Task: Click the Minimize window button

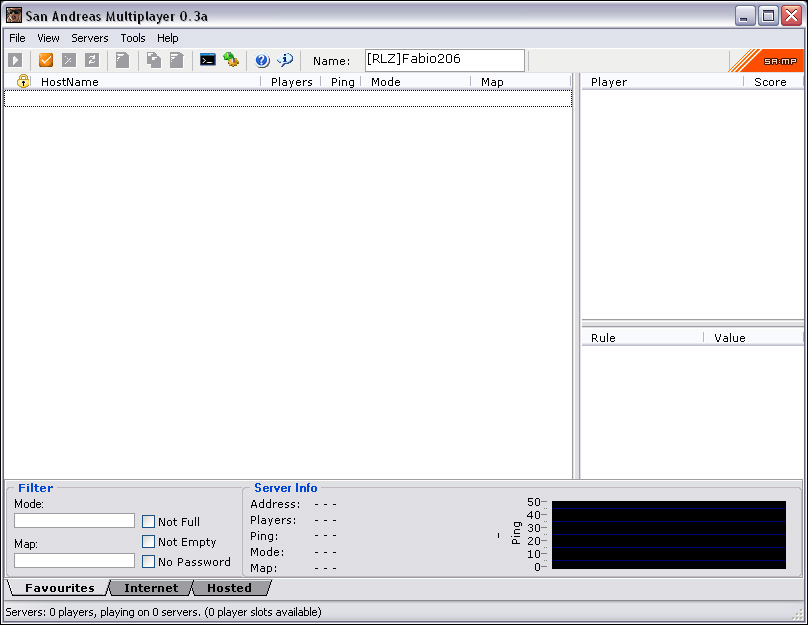Action: (x=745, y=15)
